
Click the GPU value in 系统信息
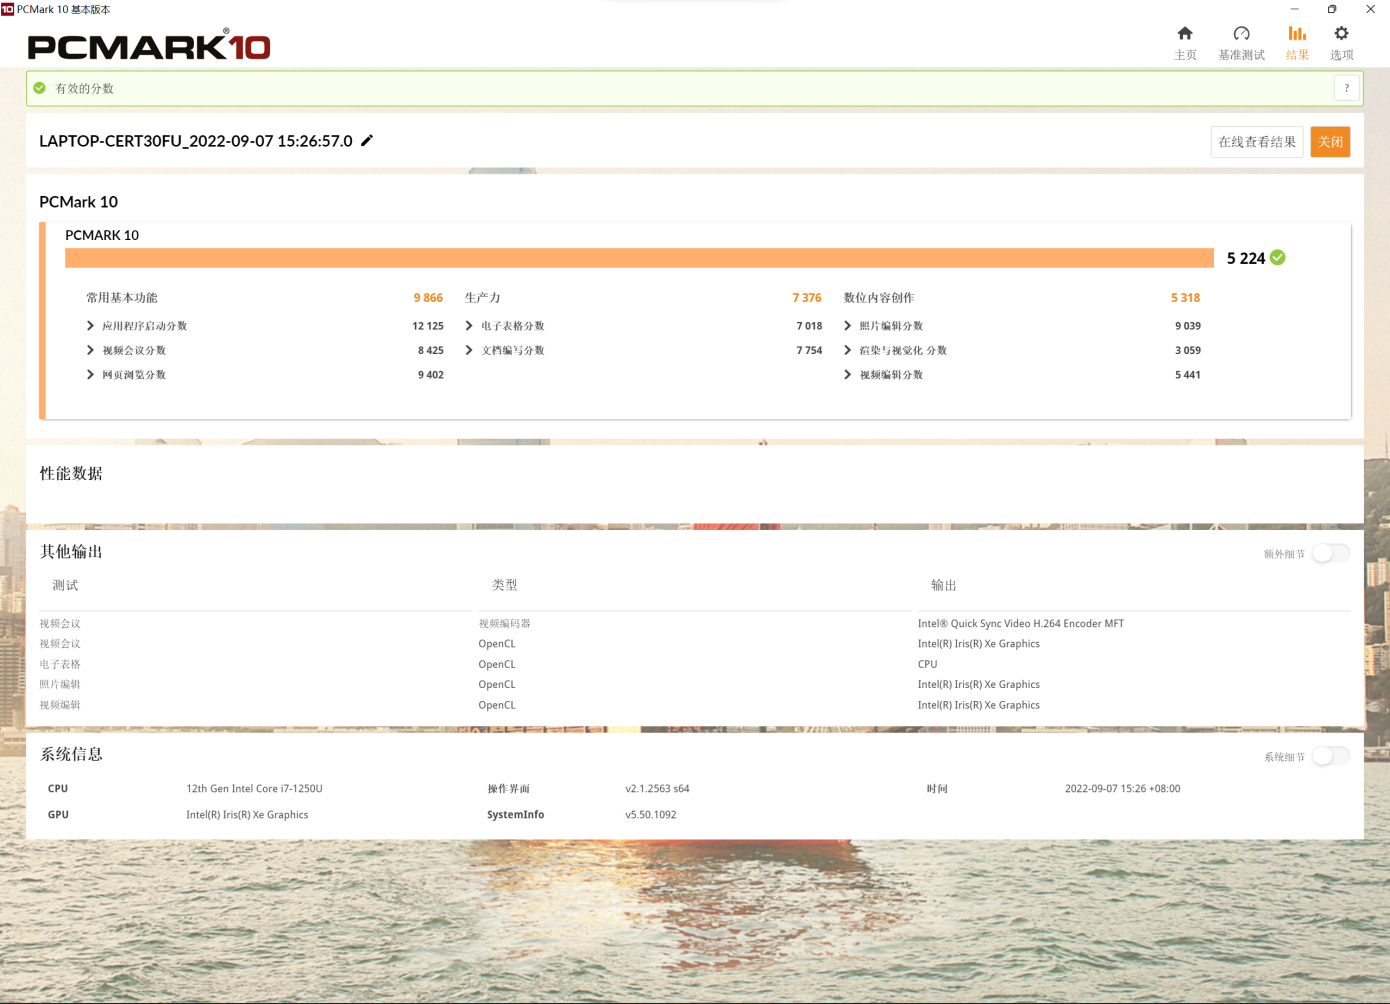[247, 815]
